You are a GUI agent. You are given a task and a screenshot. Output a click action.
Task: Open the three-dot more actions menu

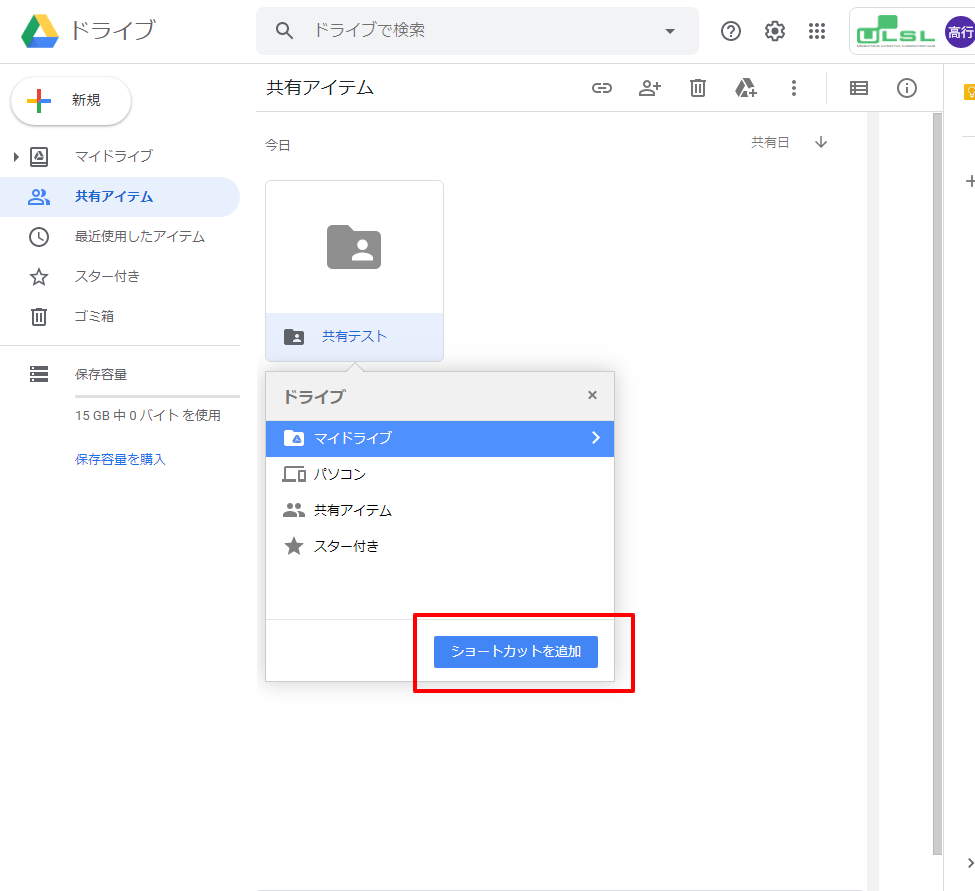tap(794, 88)
